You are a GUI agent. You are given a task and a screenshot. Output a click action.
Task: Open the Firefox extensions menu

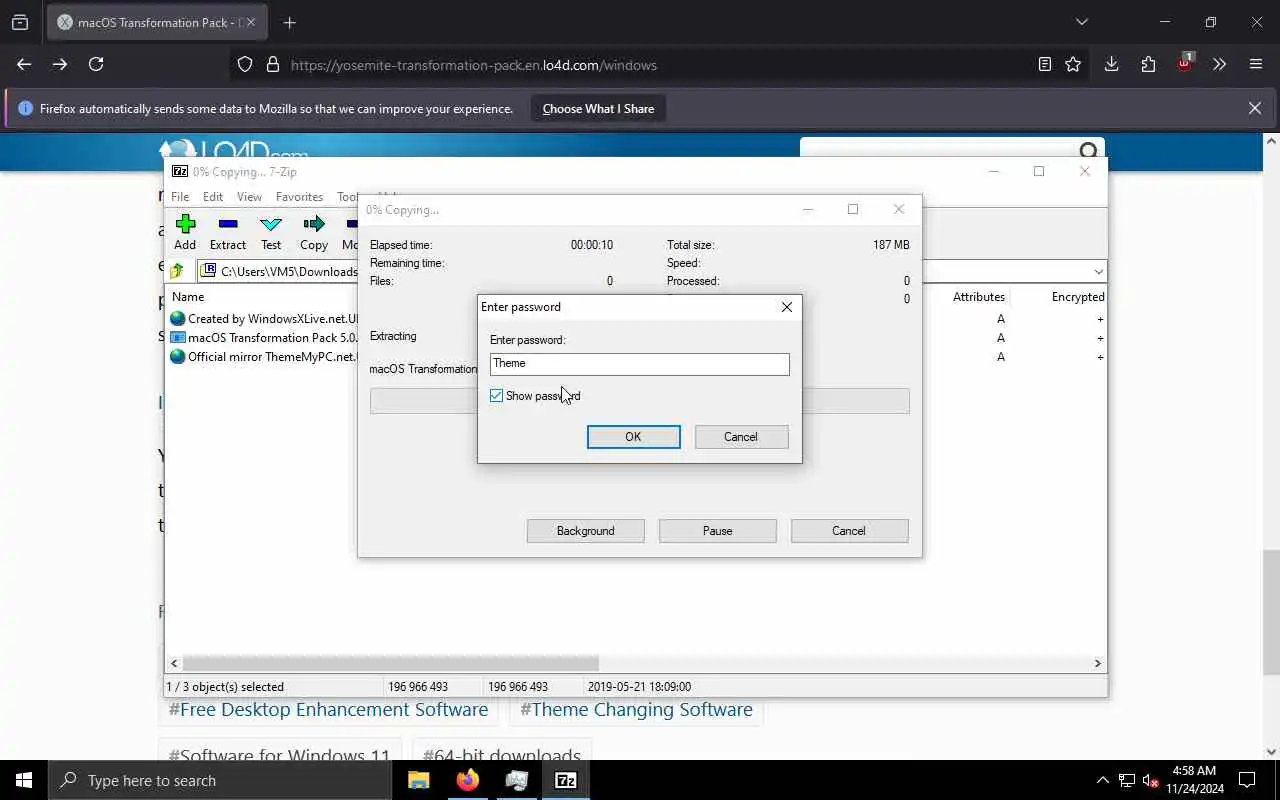[1148, 64]
